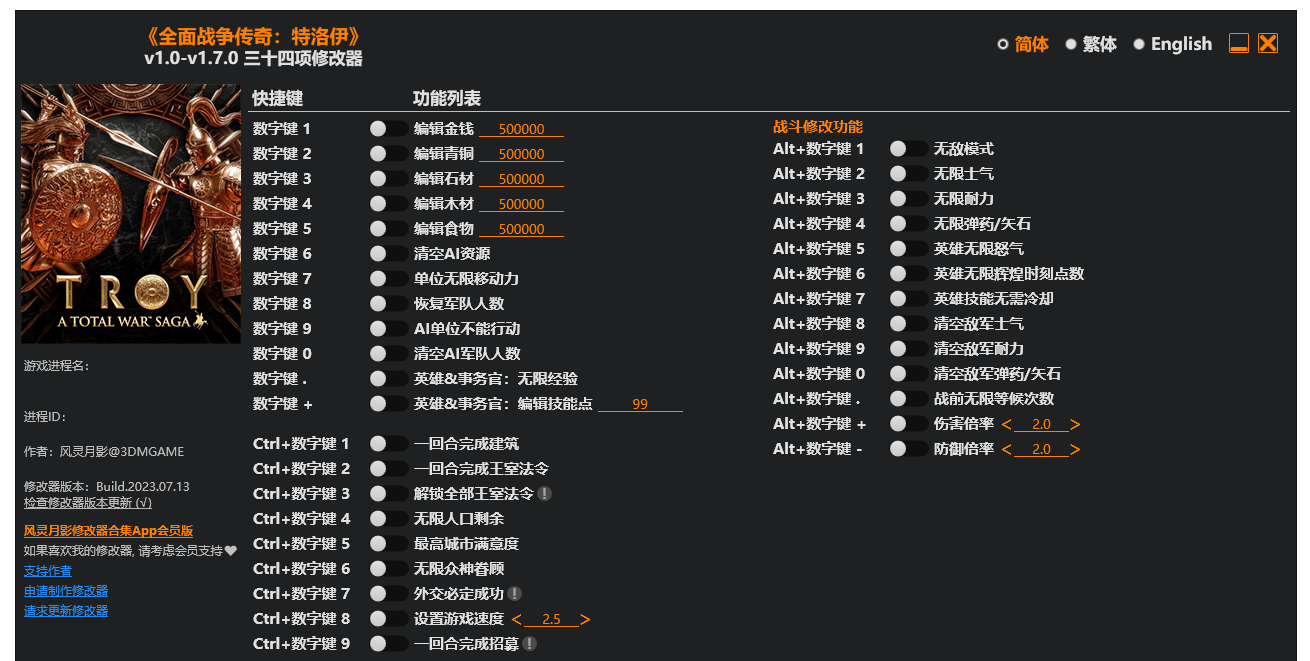This screenshot has width=1310, height=661.
Task: Enable 无限众神眷顾 toggle
Action: pyautogui.click(x=388, y=569)
